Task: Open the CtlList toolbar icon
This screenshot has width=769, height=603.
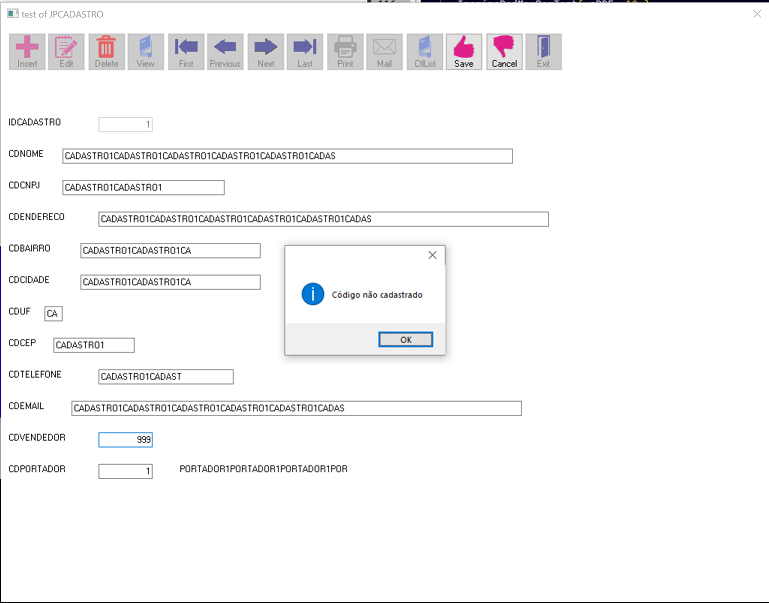Action: (425, 51)
